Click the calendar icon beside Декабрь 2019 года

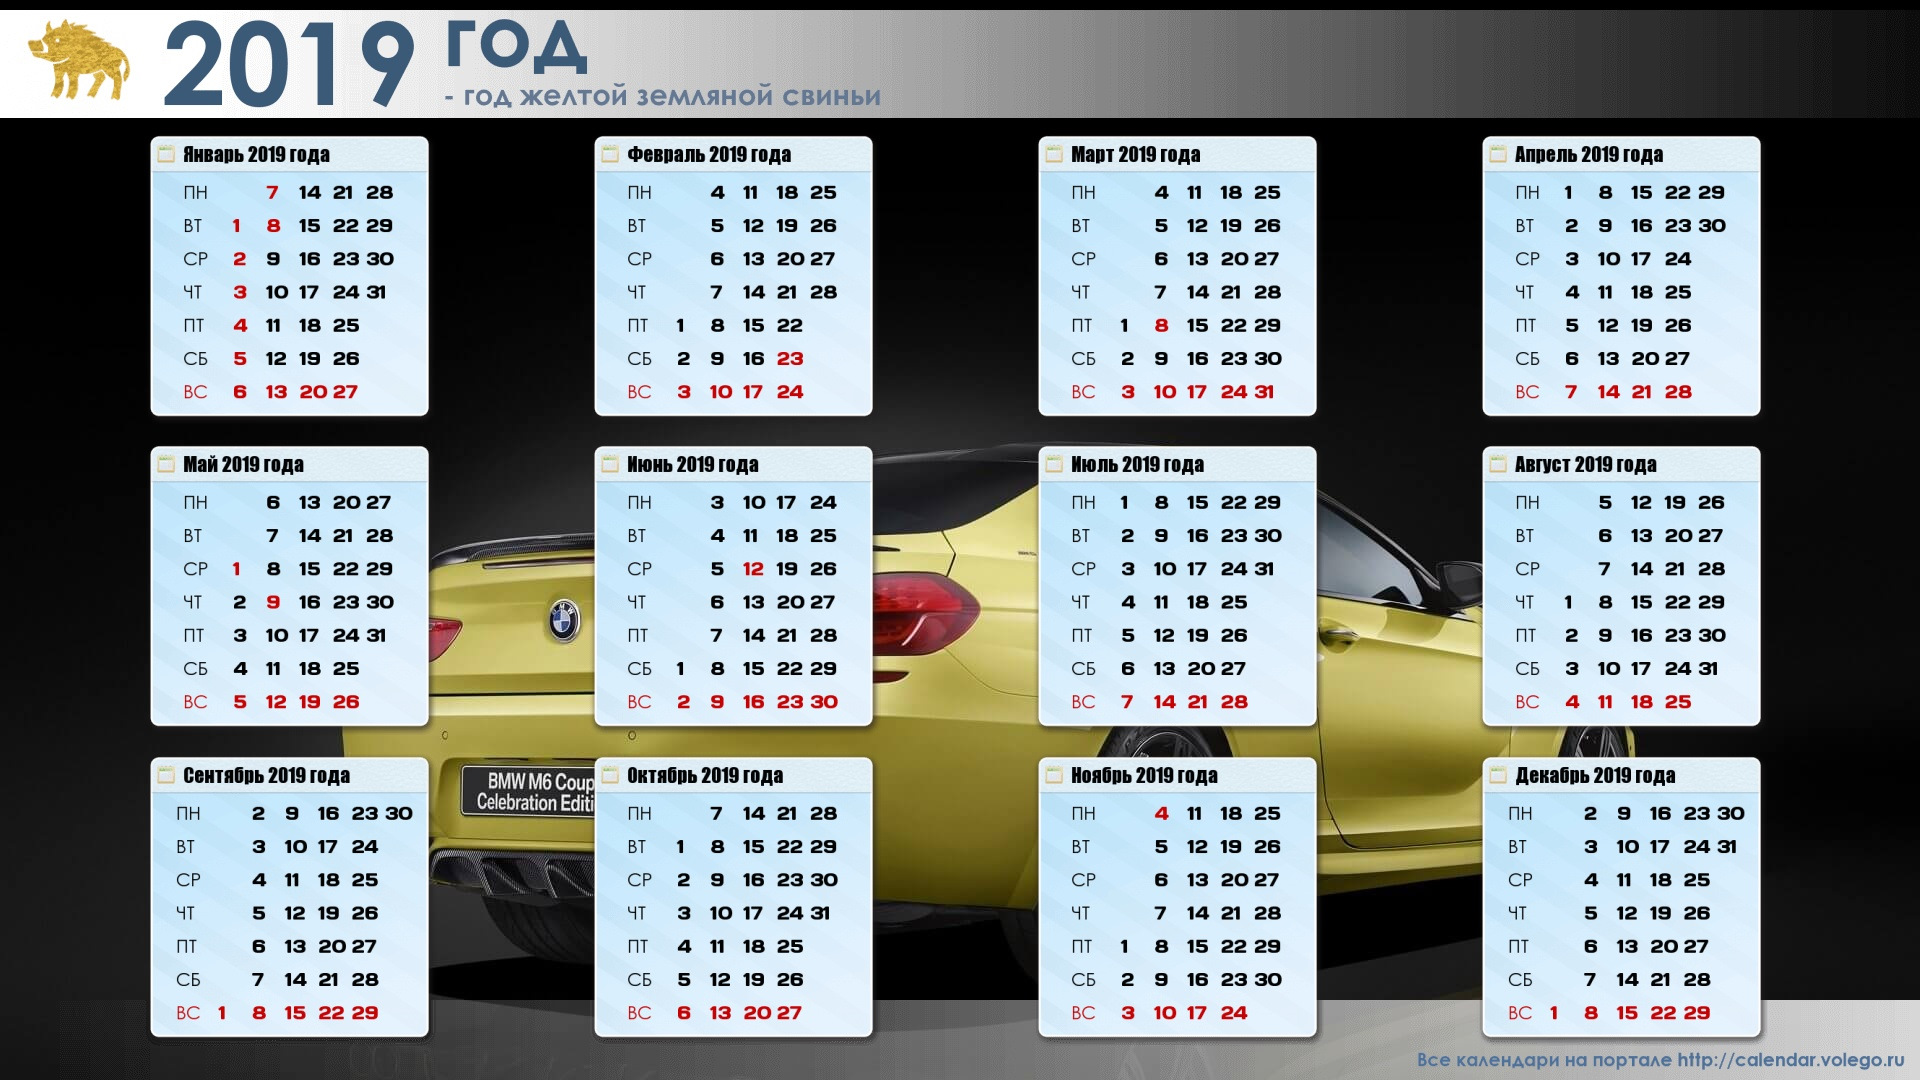1498,775
